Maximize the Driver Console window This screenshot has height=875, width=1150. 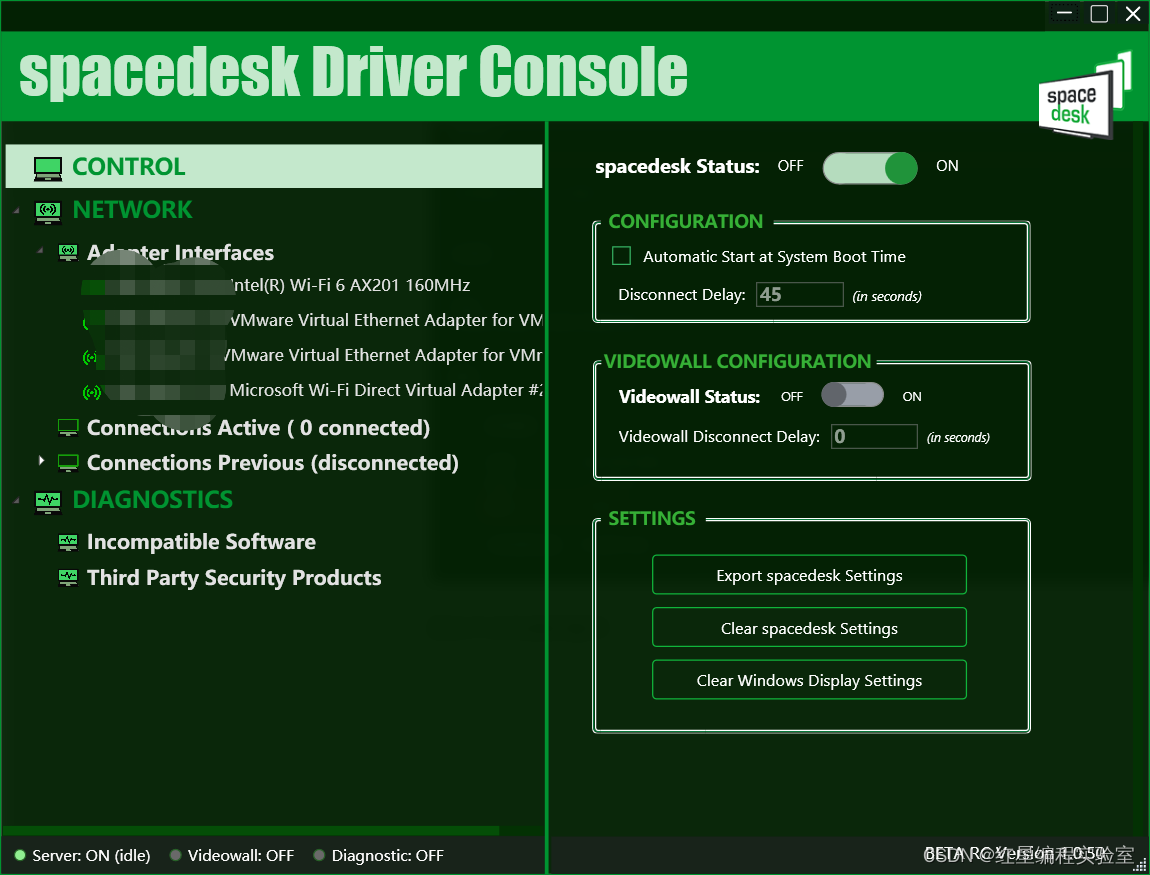pos(1099,14)
